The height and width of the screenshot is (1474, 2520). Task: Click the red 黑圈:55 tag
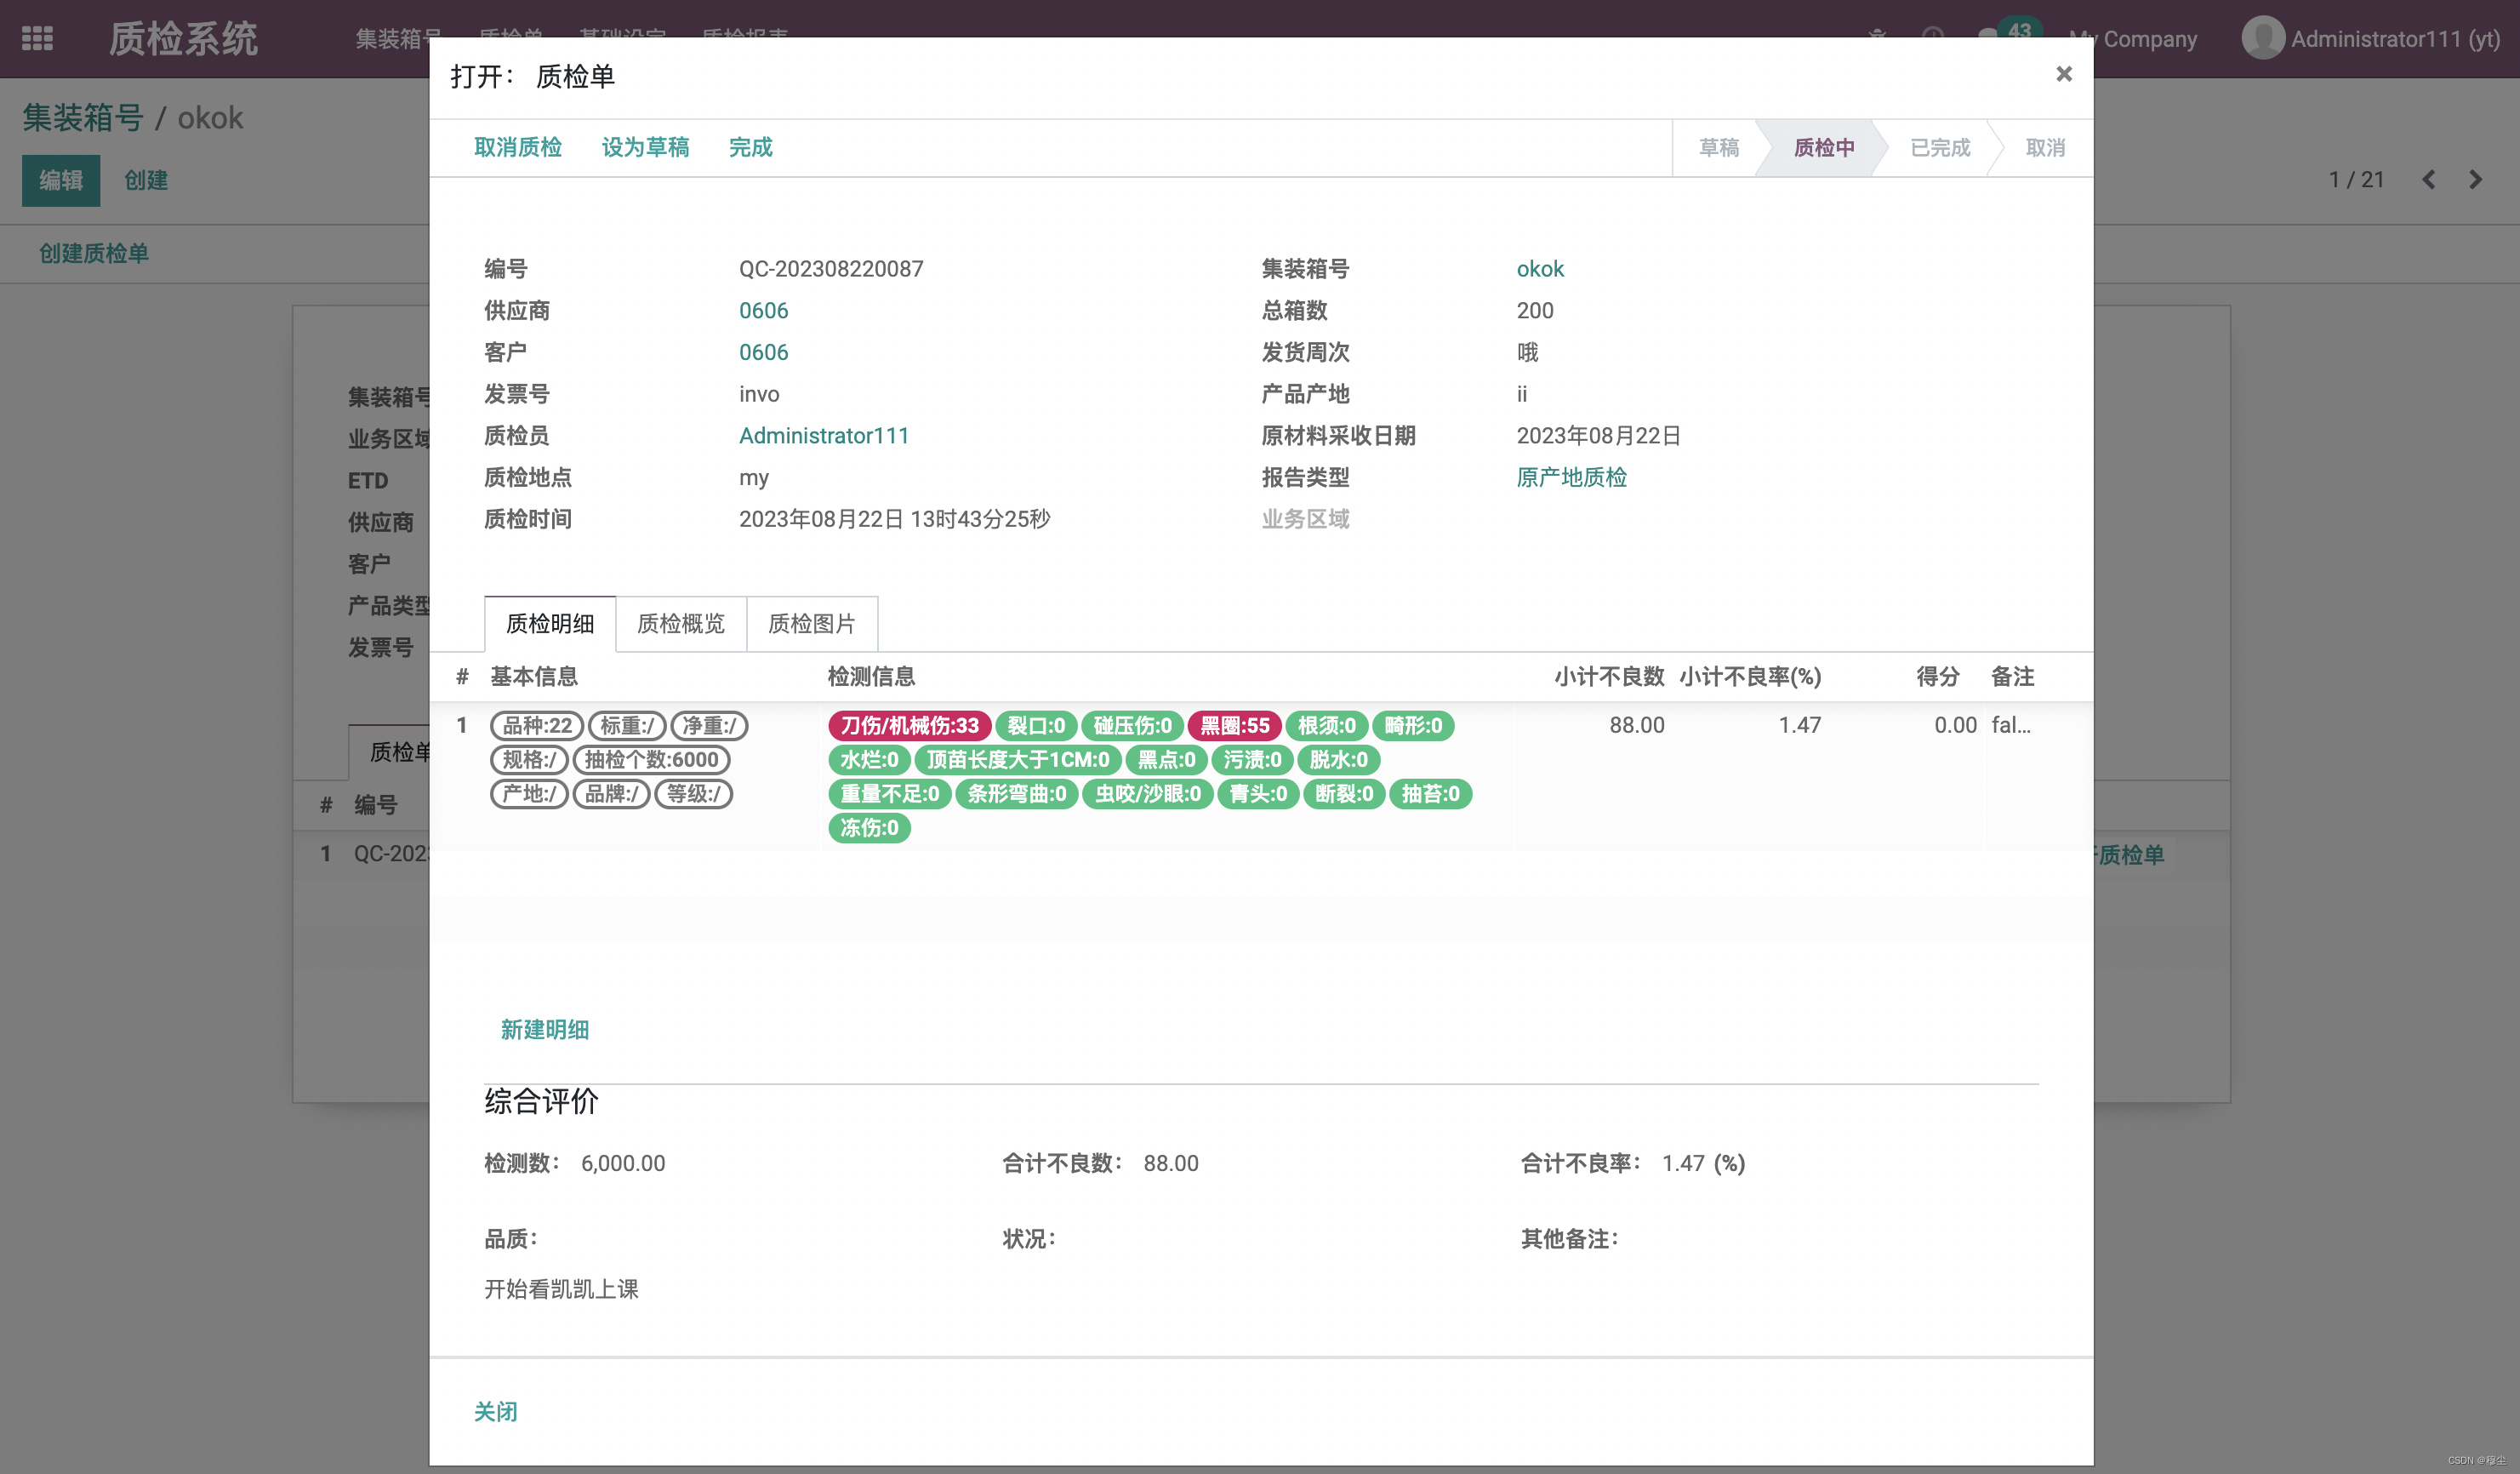pyautogui.click(x=1234, y=725)
